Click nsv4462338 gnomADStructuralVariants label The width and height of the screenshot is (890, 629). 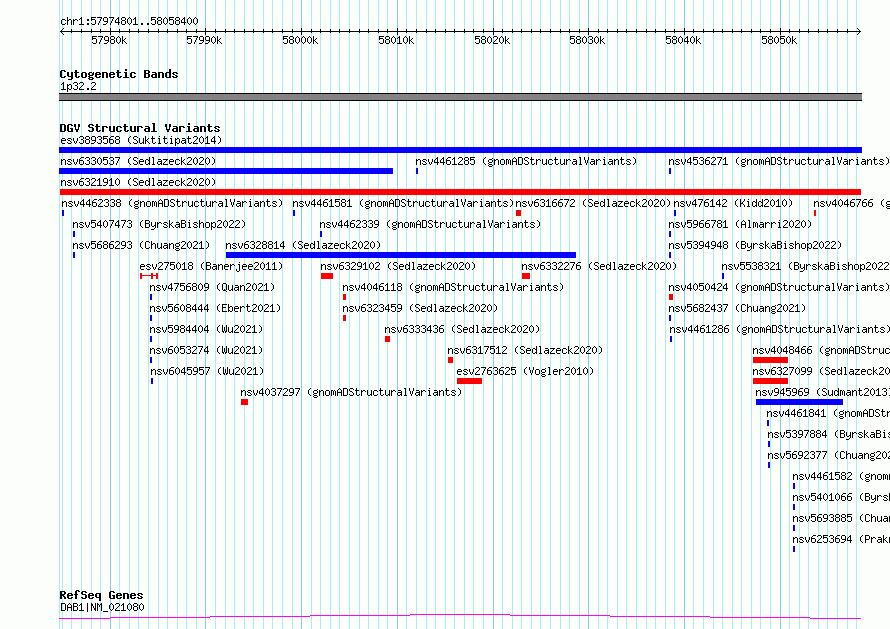click(x=172, y=203)
